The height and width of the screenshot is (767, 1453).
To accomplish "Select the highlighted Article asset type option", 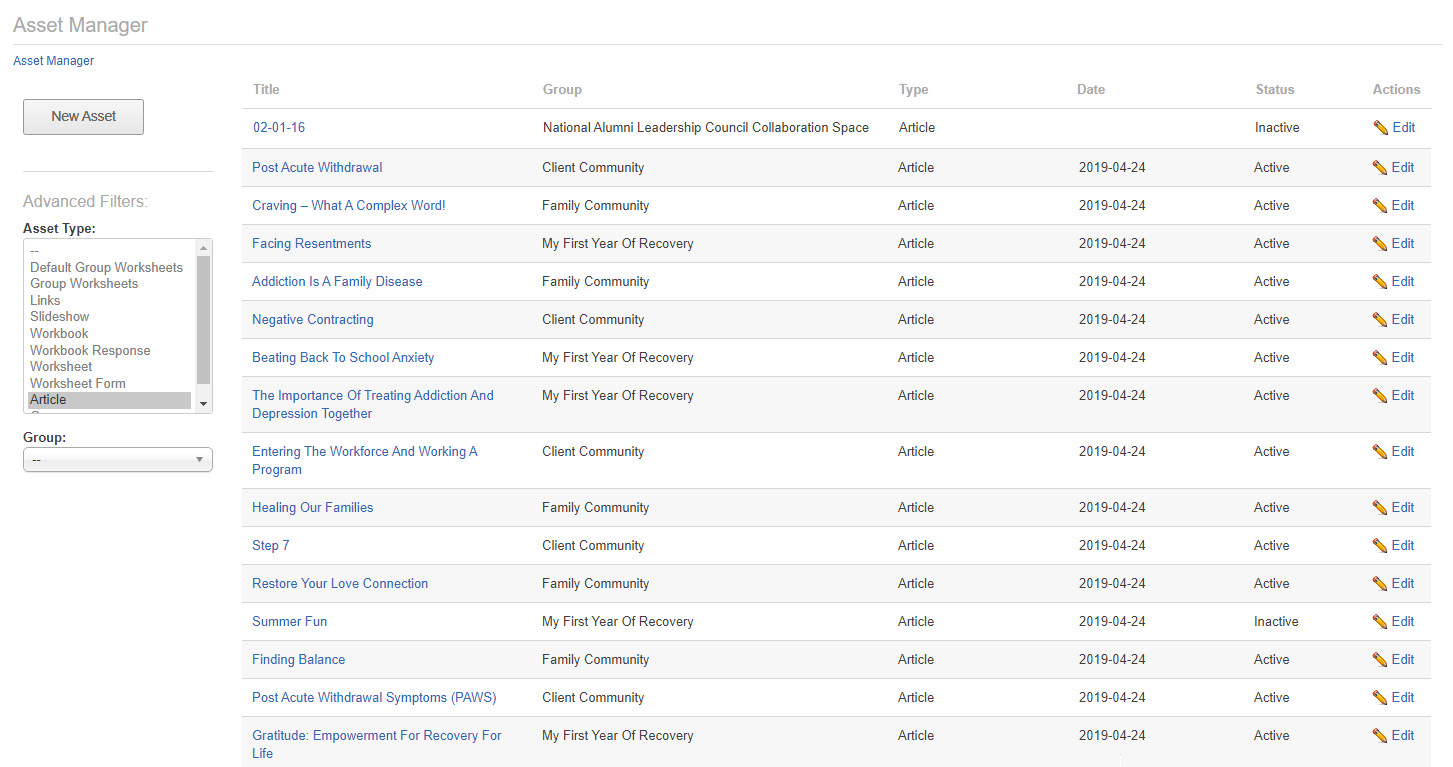I will pyautogui.click(x=109, y=400).
